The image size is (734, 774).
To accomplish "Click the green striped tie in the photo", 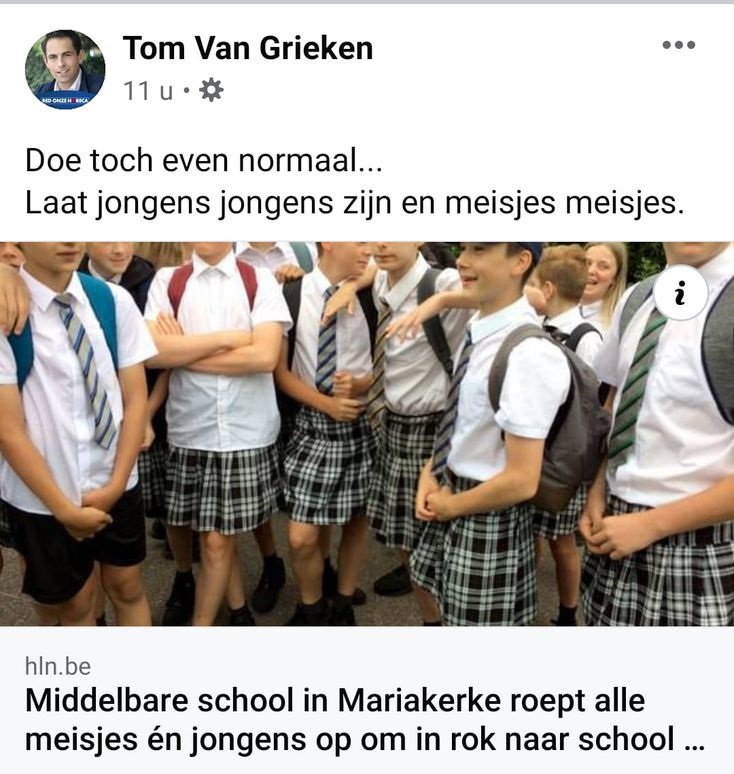I will pyautogui.click(x=634, y=390).
